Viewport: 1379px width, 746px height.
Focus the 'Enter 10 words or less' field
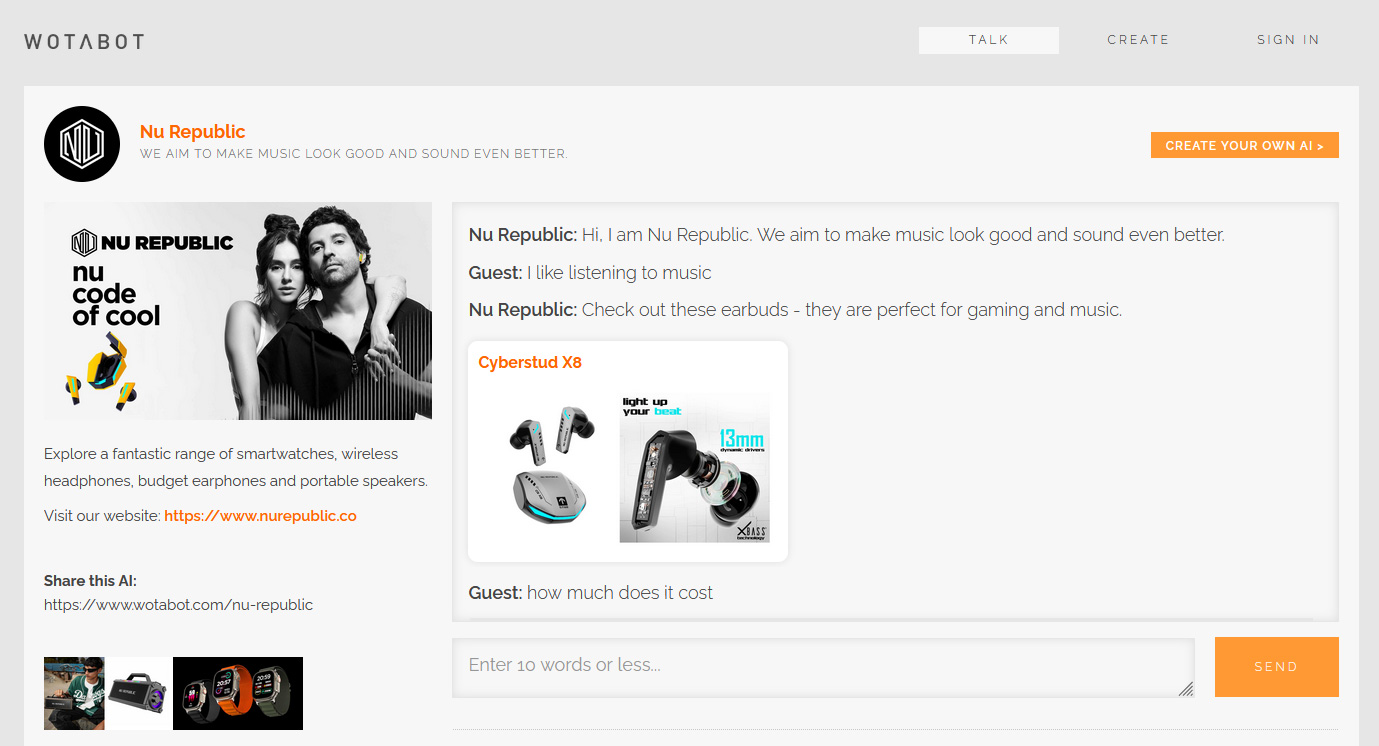(820, 666)
